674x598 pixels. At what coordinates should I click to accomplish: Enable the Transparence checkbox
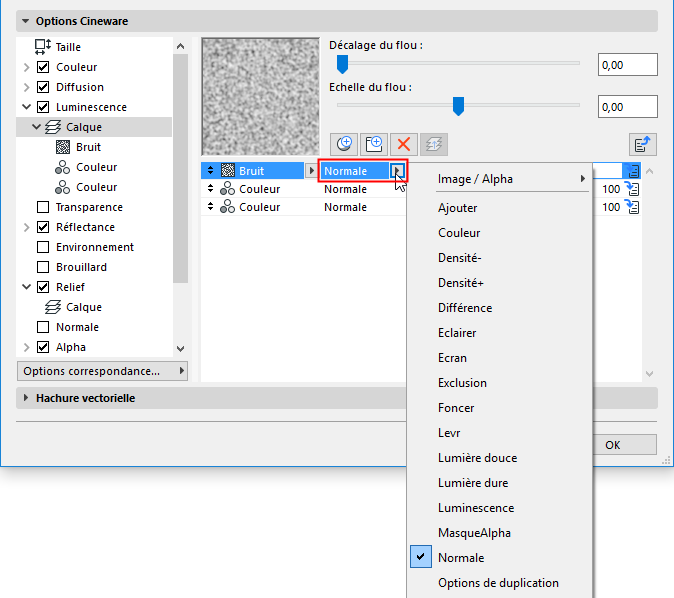[x=43, y=207]
